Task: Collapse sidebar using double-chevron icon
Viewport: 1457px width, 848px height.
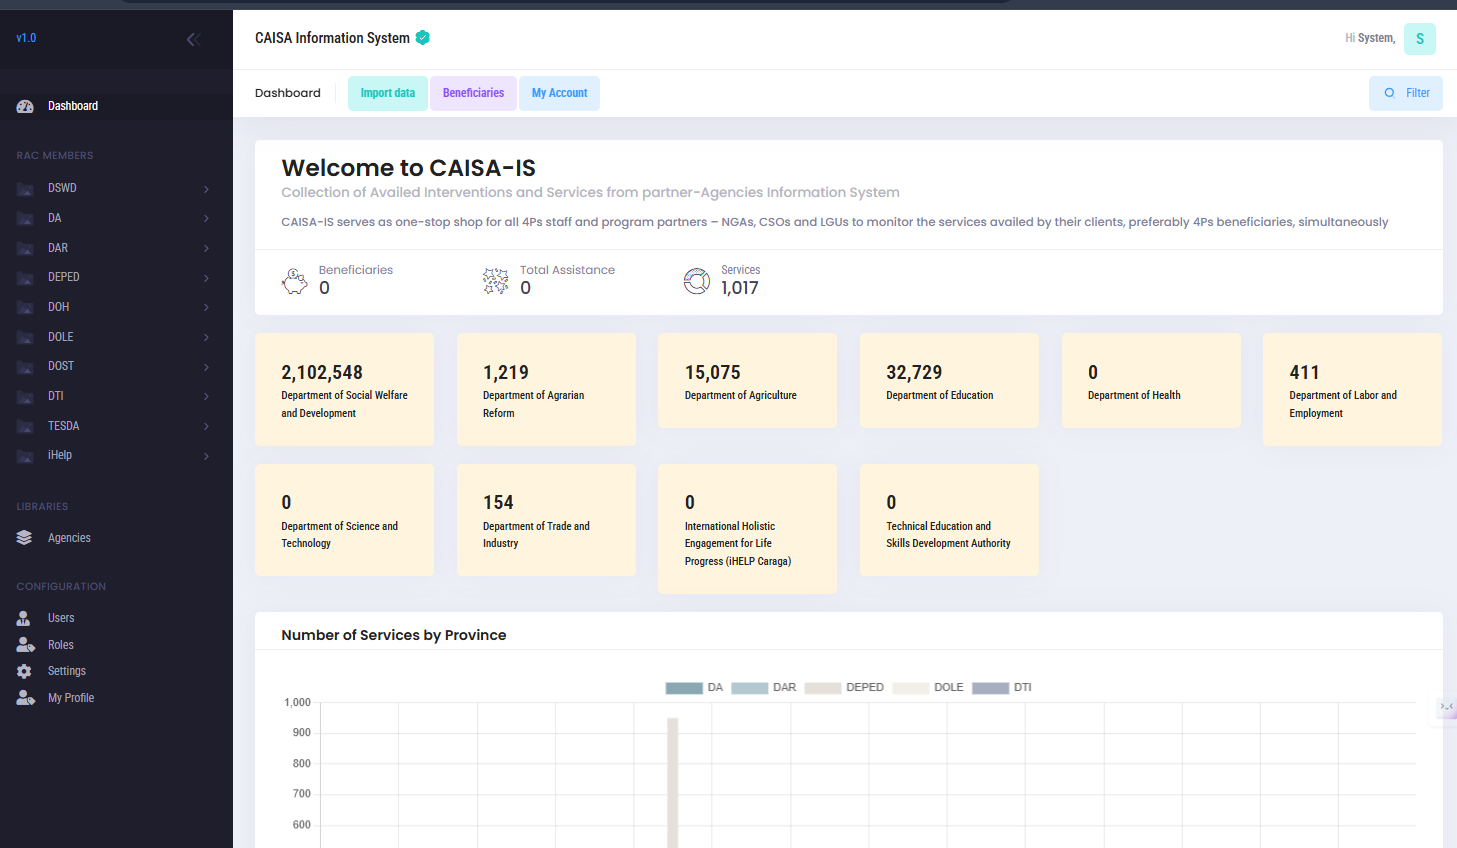Action: point(193,39)
